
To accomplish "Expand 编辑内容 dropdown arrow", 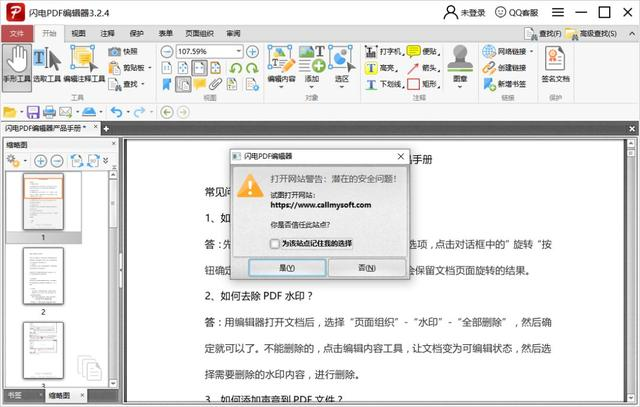I will pyautogui.click(x=281, y=87).
